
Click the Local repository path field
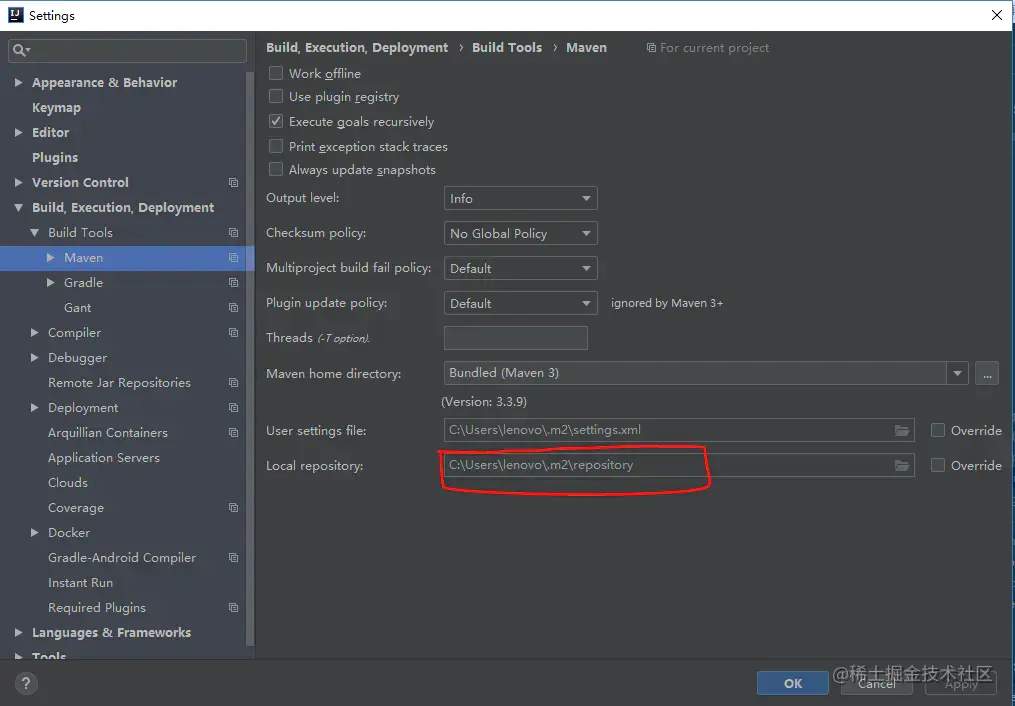click(679, 465)
